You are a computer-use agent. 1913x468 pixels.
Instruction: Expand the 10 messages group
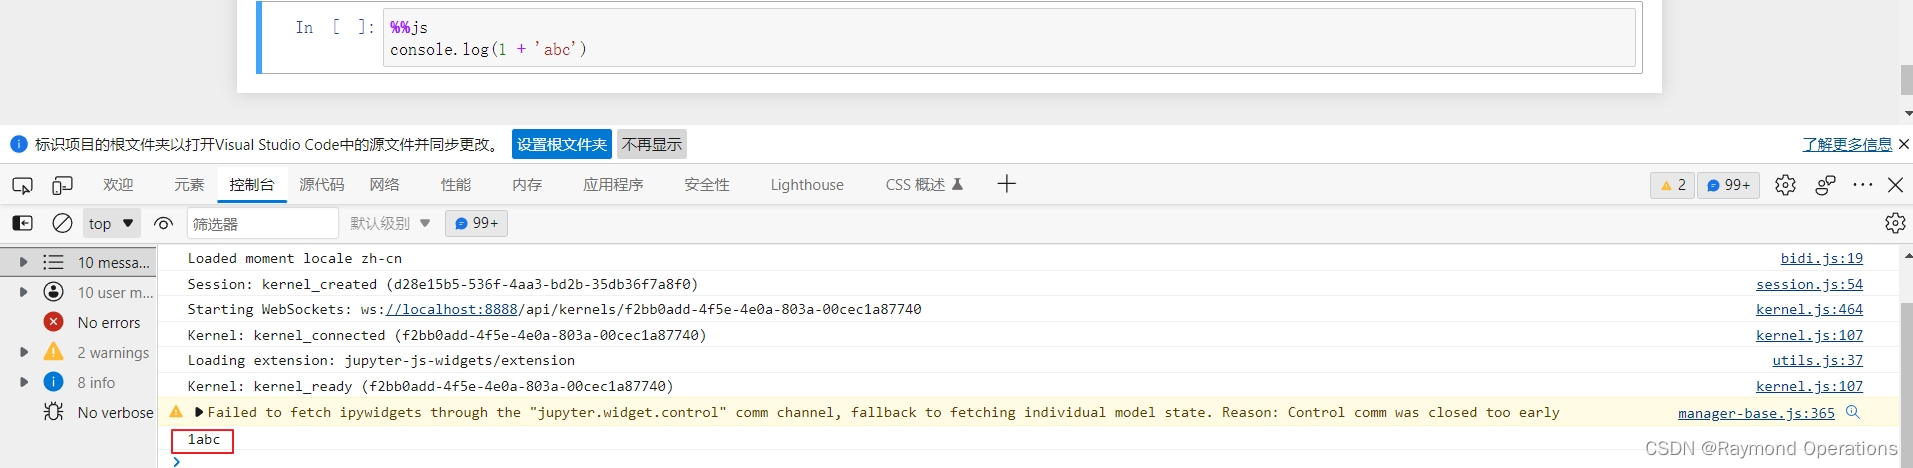click(x=24, y=262)
